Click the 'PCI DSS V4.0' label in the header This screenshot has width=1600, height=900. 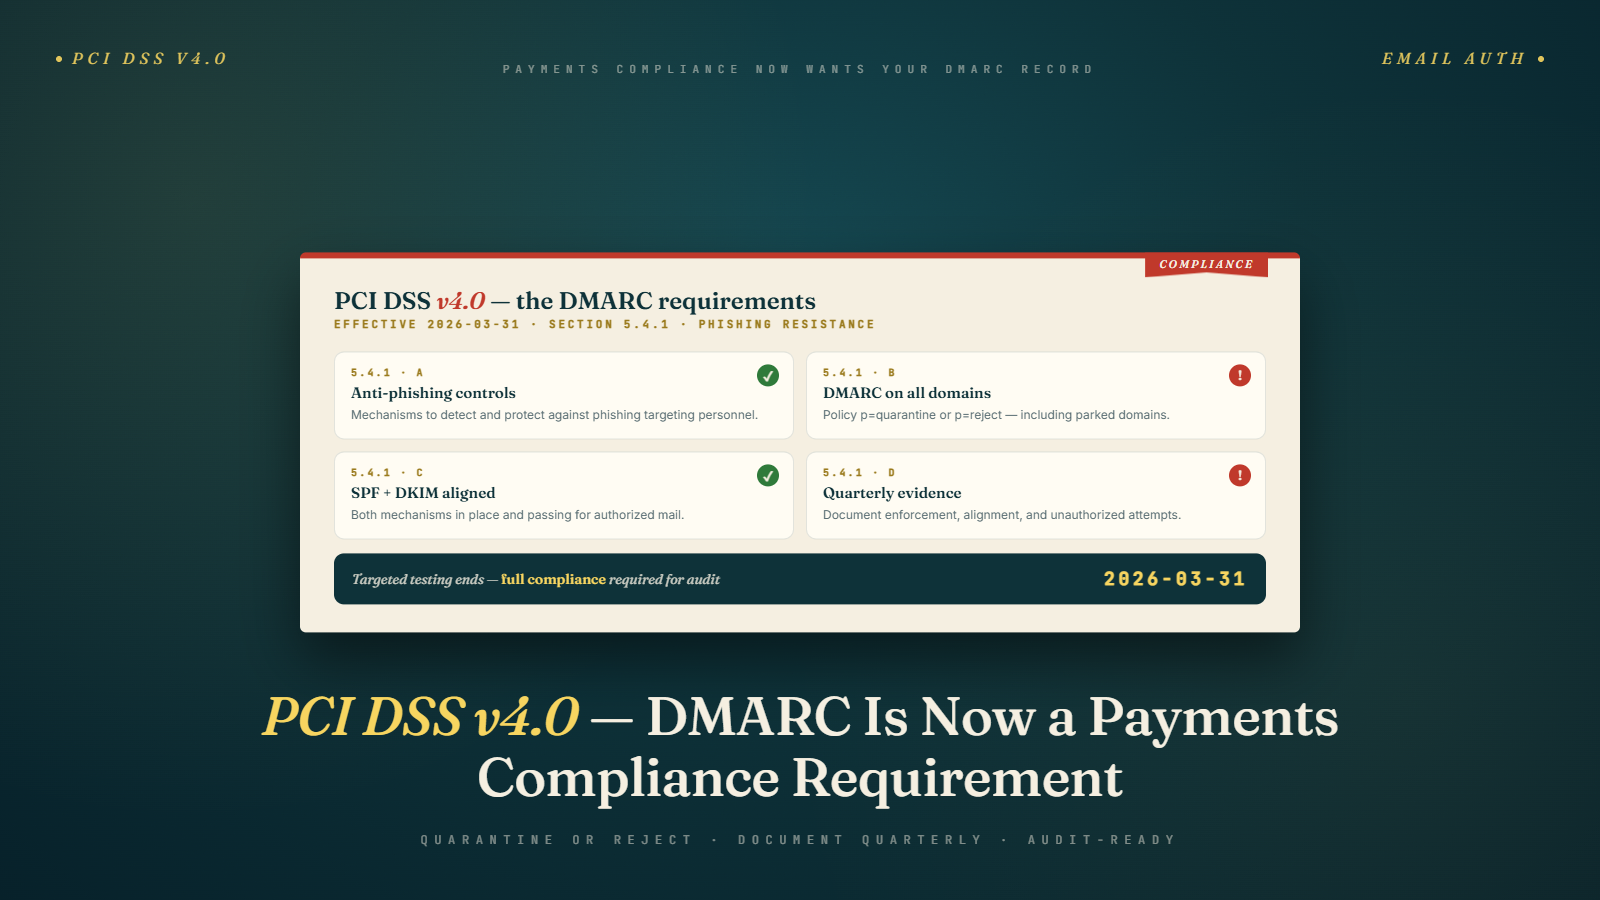(x=149, y=59)
